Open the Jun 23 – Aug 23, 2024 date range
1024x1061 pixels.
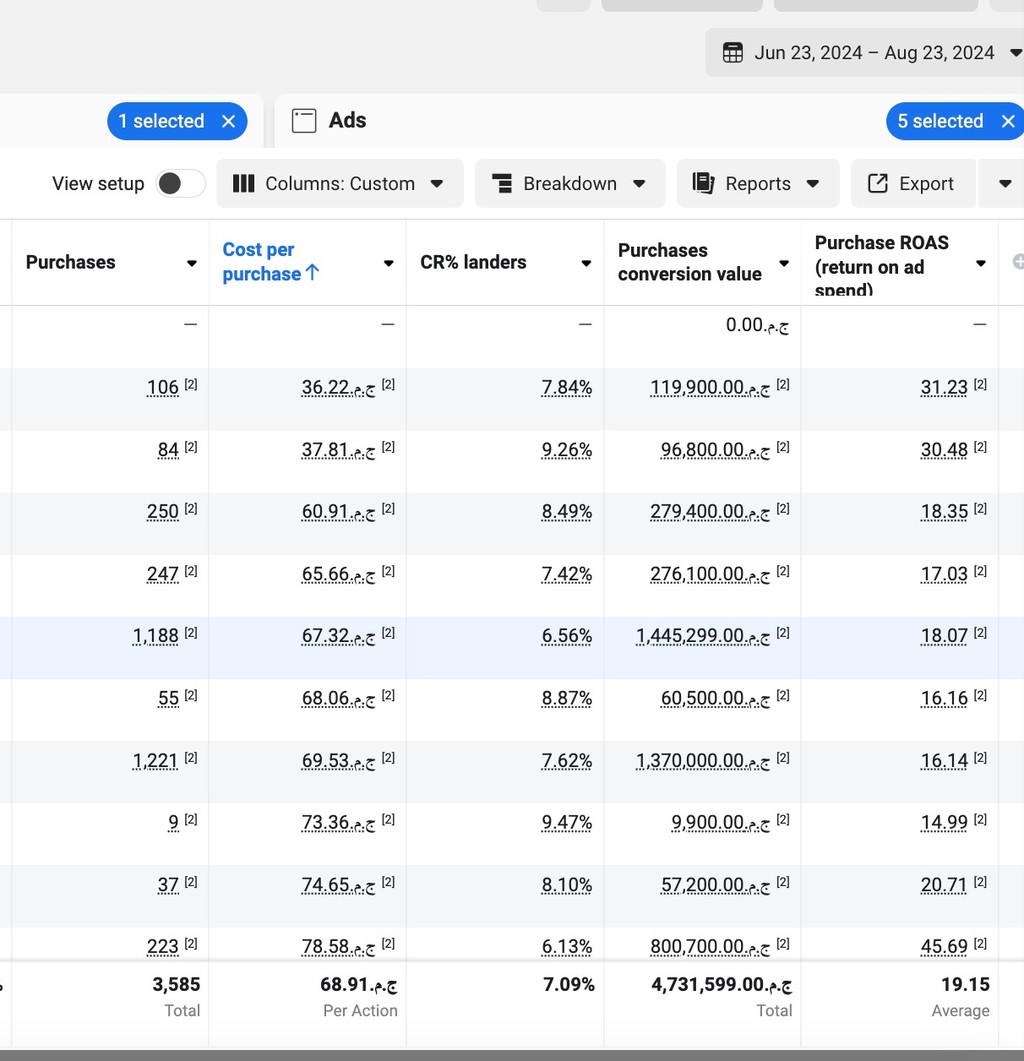click(x=865, y=53)
